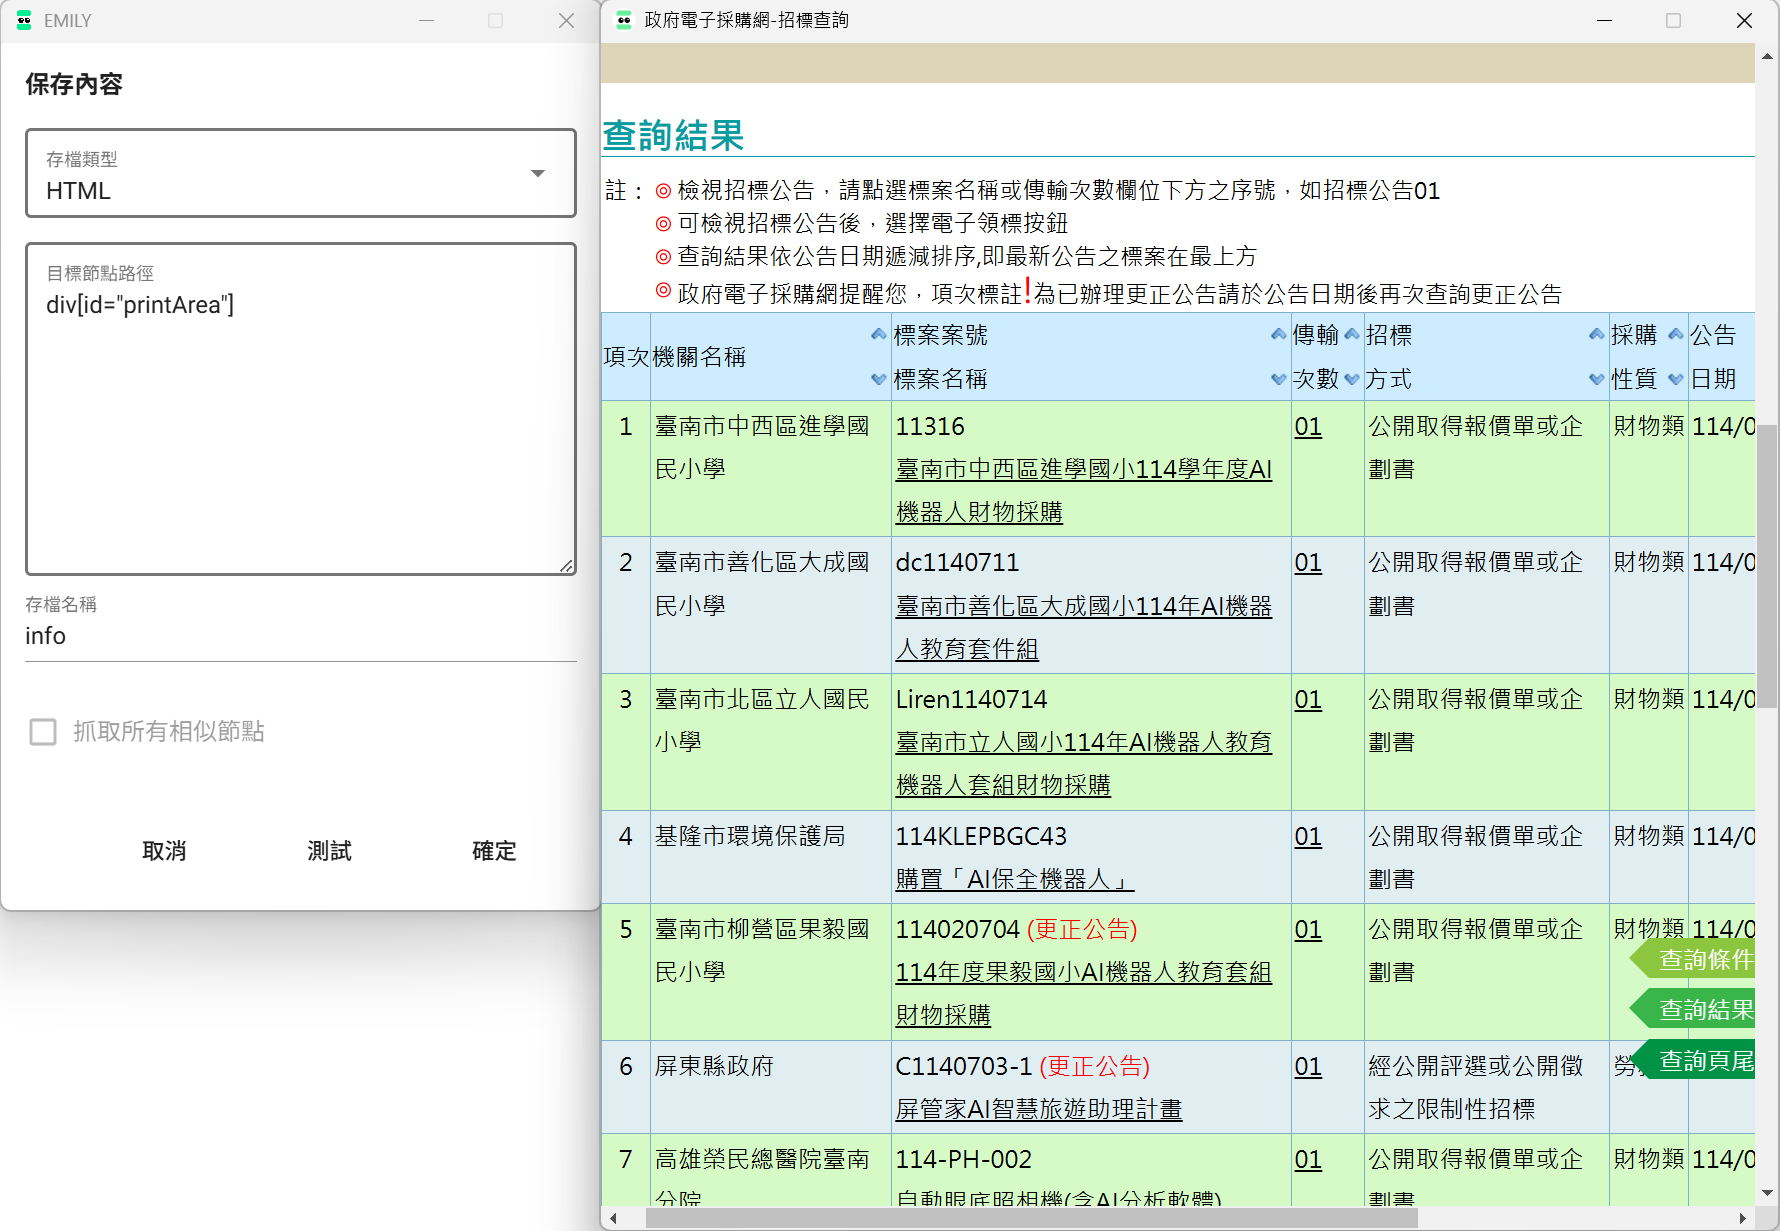The height and width of the screenshot is (1231, 1780).
Task: Sort 招標方式 column with down arrow
Action: (1597, 379)
